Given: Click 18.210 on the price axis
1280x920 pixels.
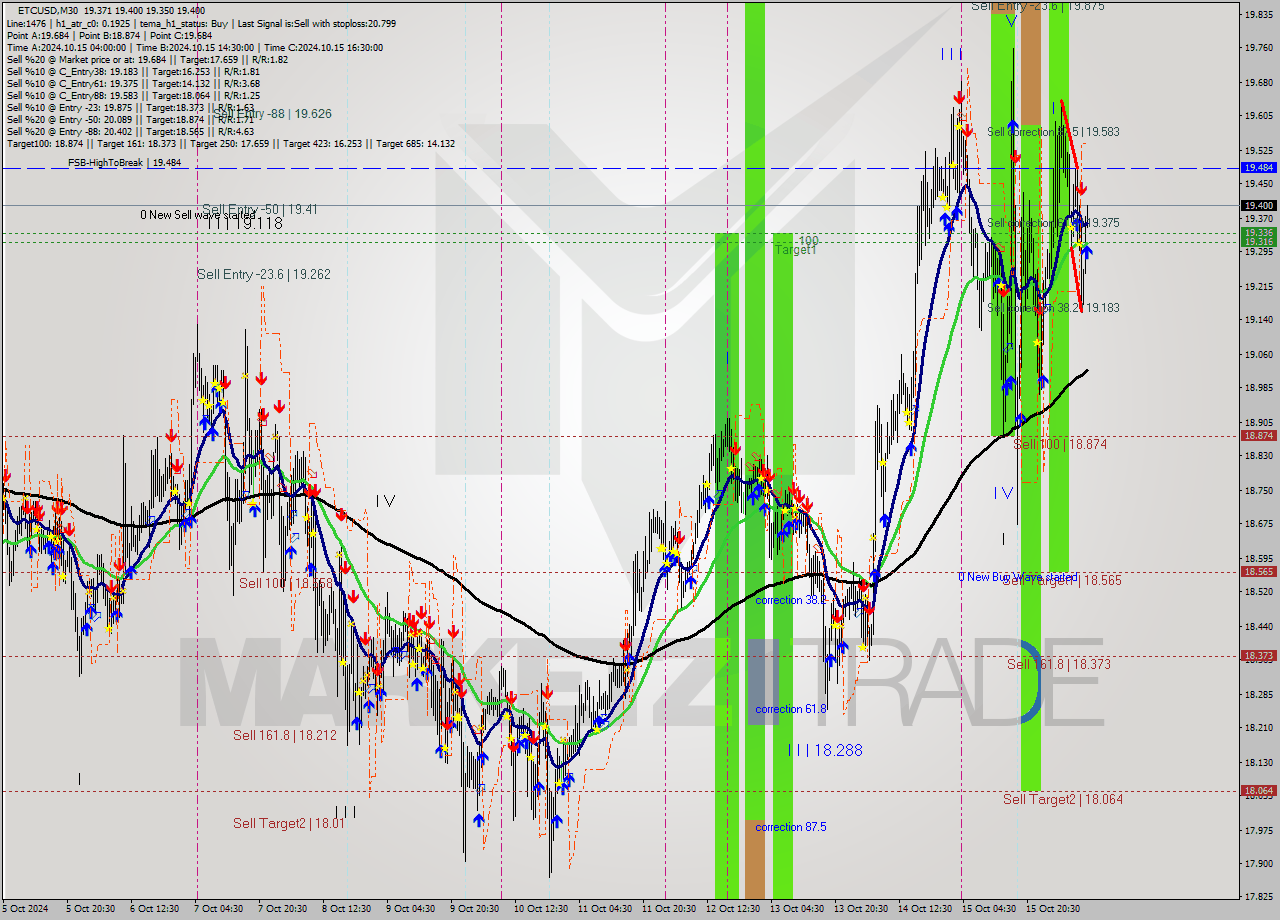Looking at the screenshot, I should (x=1258, y=727).
